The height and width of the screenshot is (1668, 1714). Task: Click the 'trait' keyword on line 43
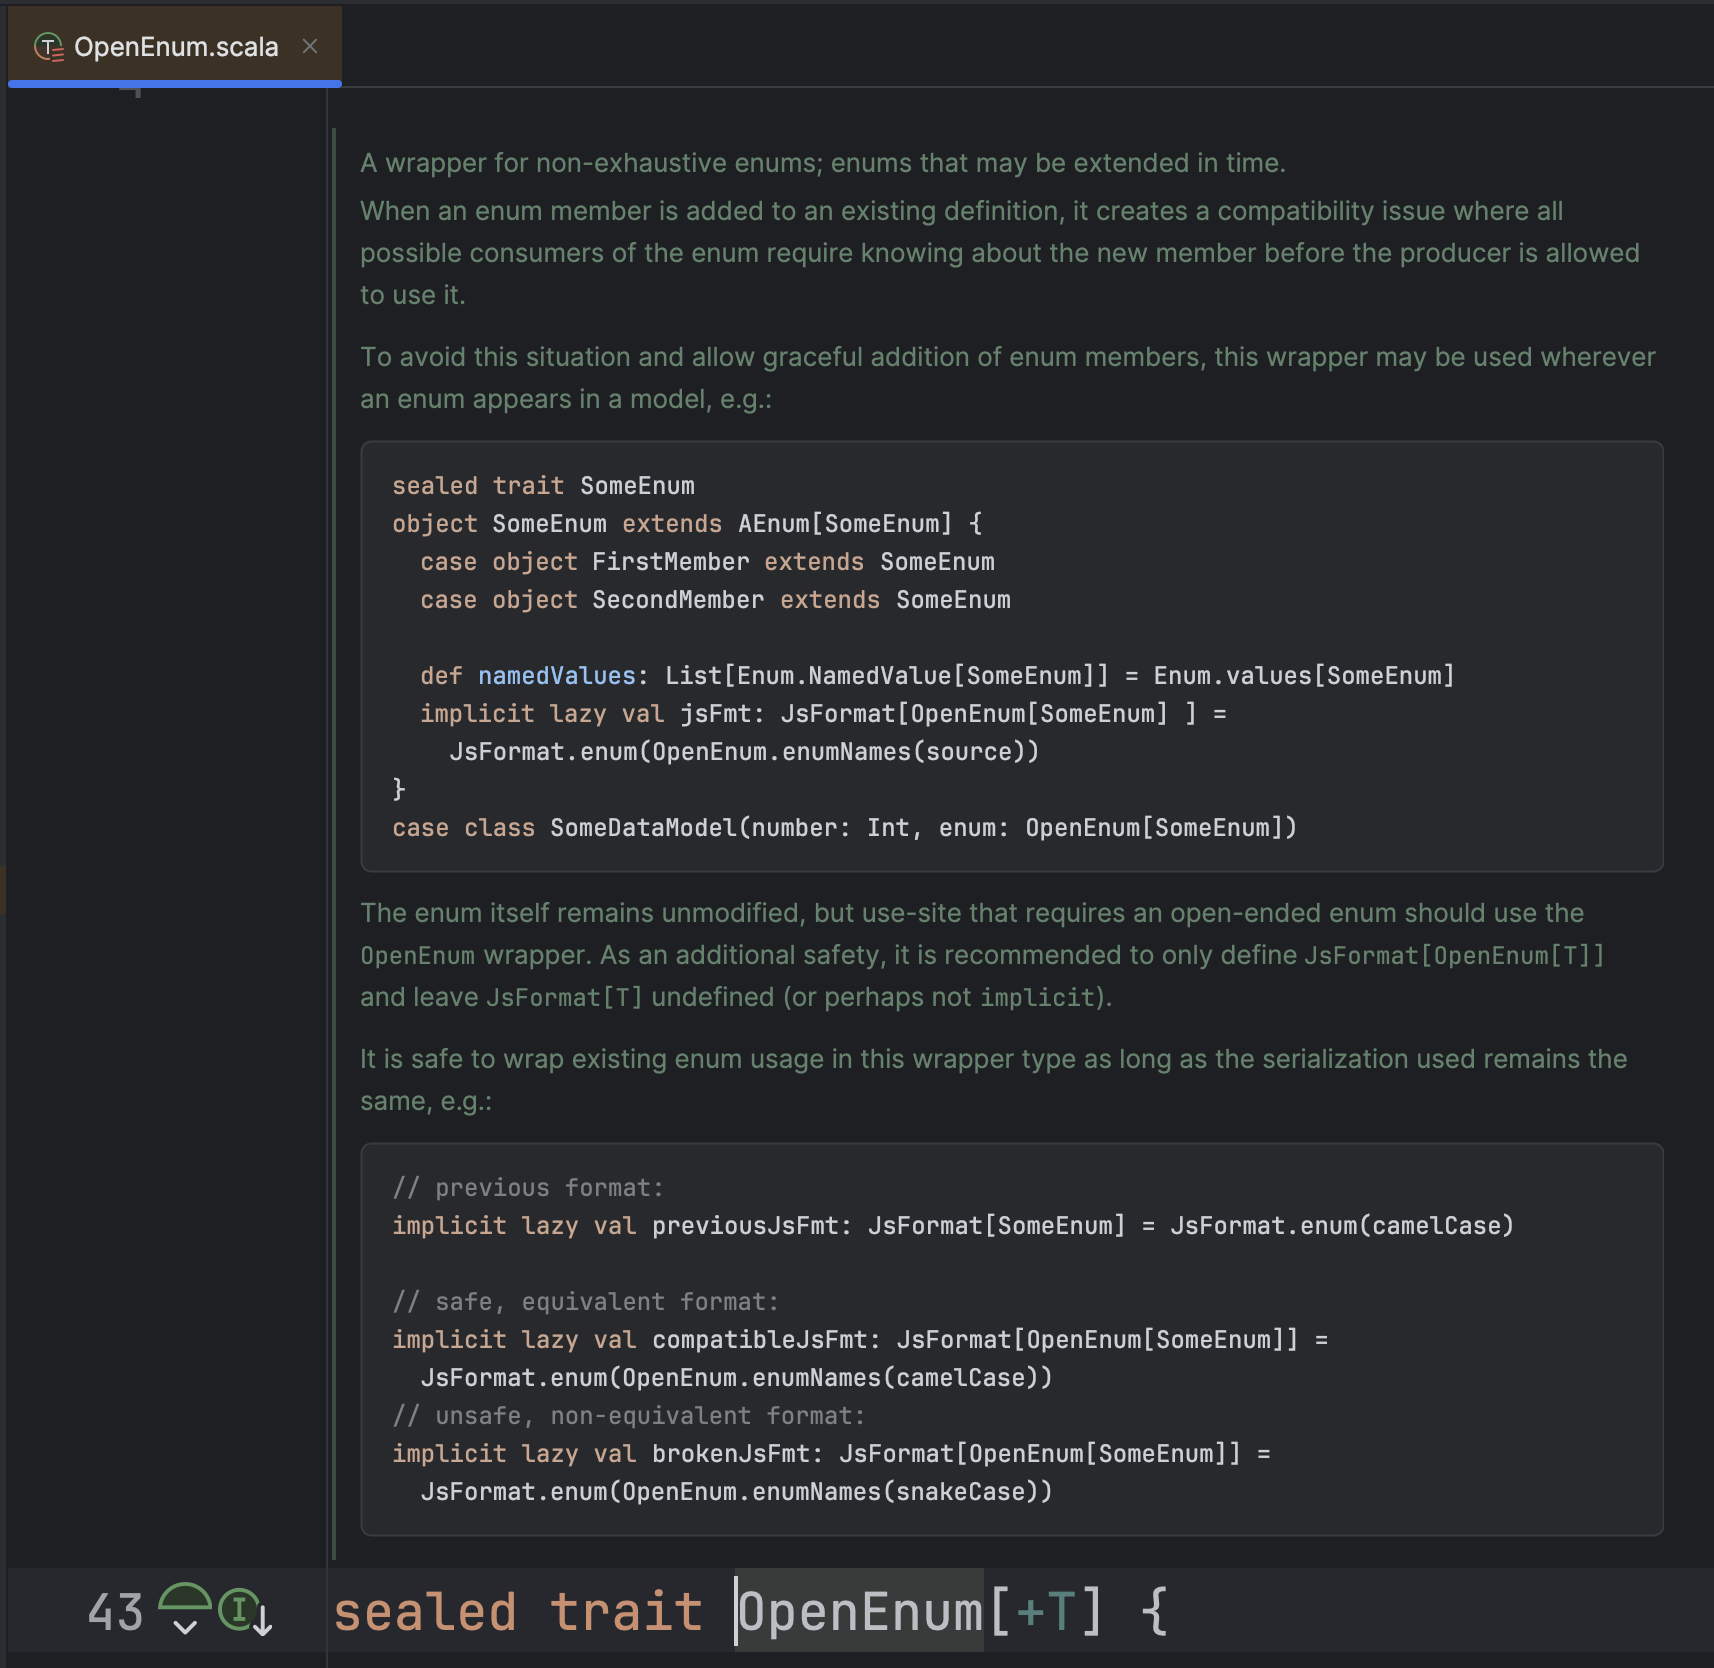627,1612
